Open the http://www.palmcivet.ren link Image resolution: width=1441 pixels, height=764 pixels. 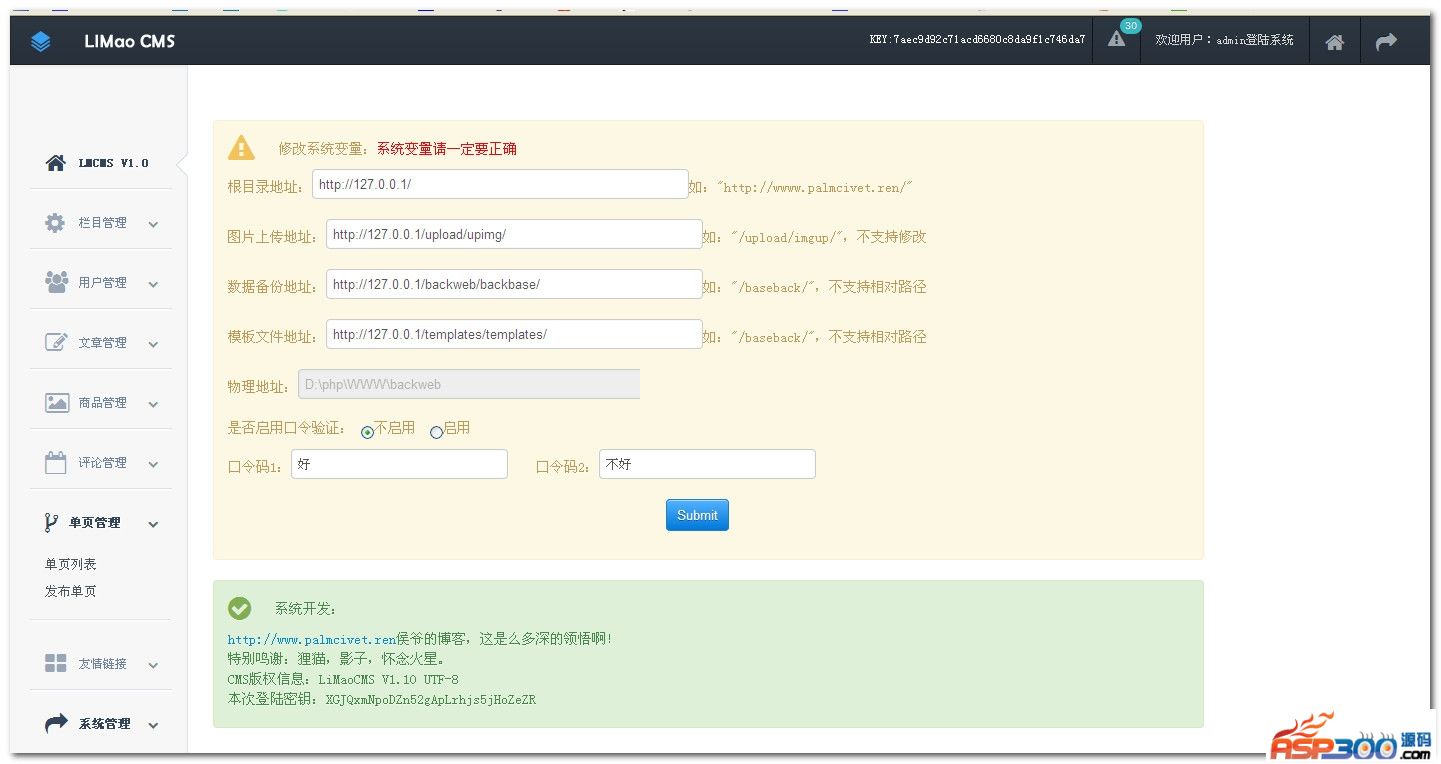click(x=312, y=639)
